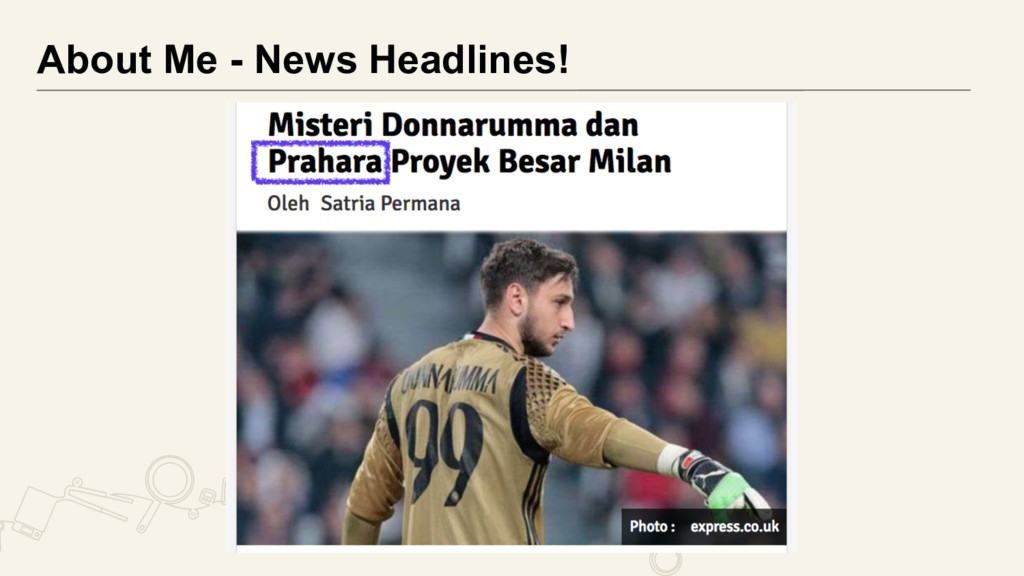Click the word "Headlines!" in the slide title
The height and width of the screenshot is (576, 1024).
(469, 59)
